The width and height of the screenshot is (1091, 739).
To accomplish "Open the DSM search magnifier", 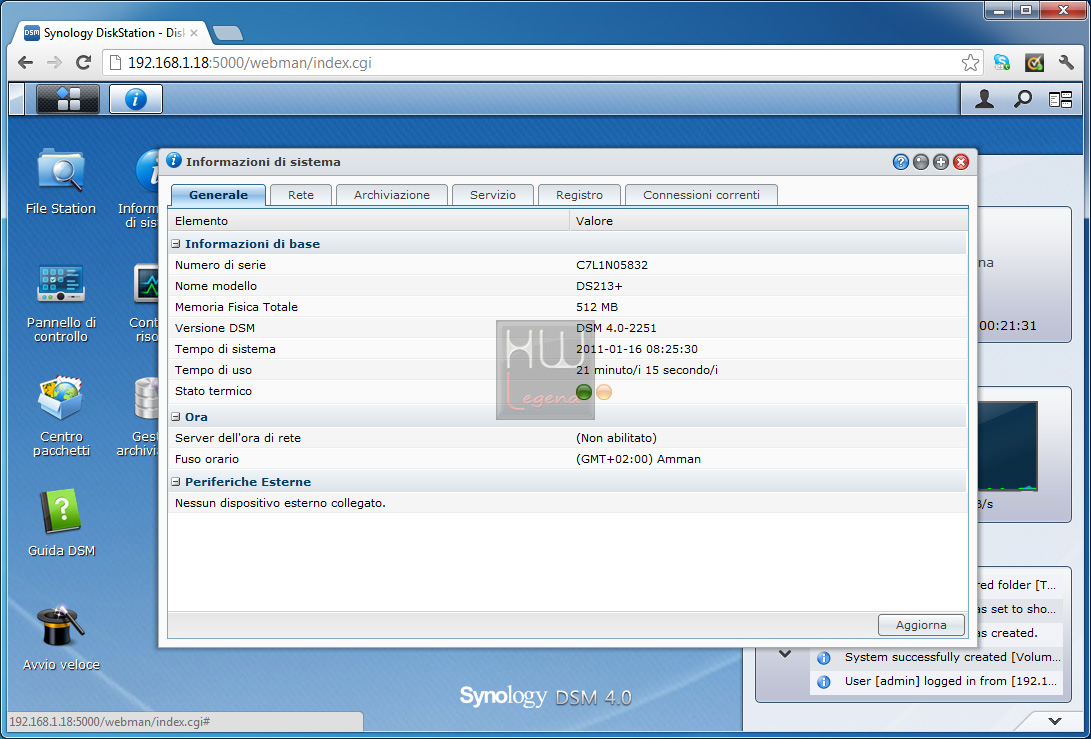I will (x=1022, y=100).
